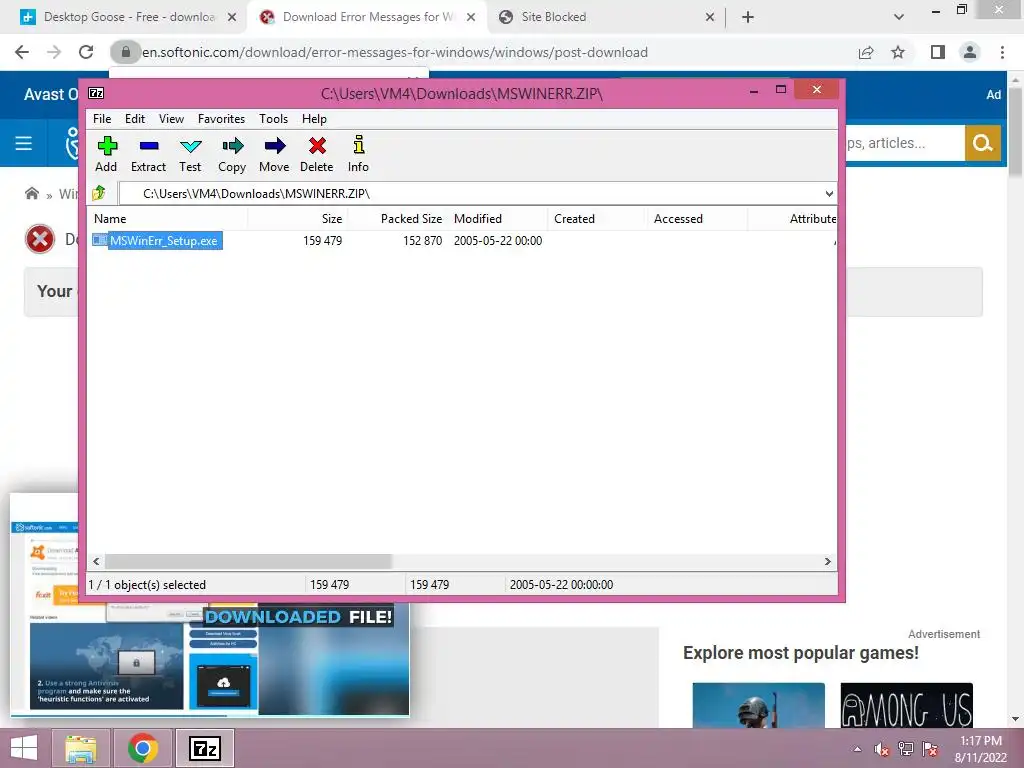Select the Copy toolbar icon
1024x768 pixels.
(232, 154)
